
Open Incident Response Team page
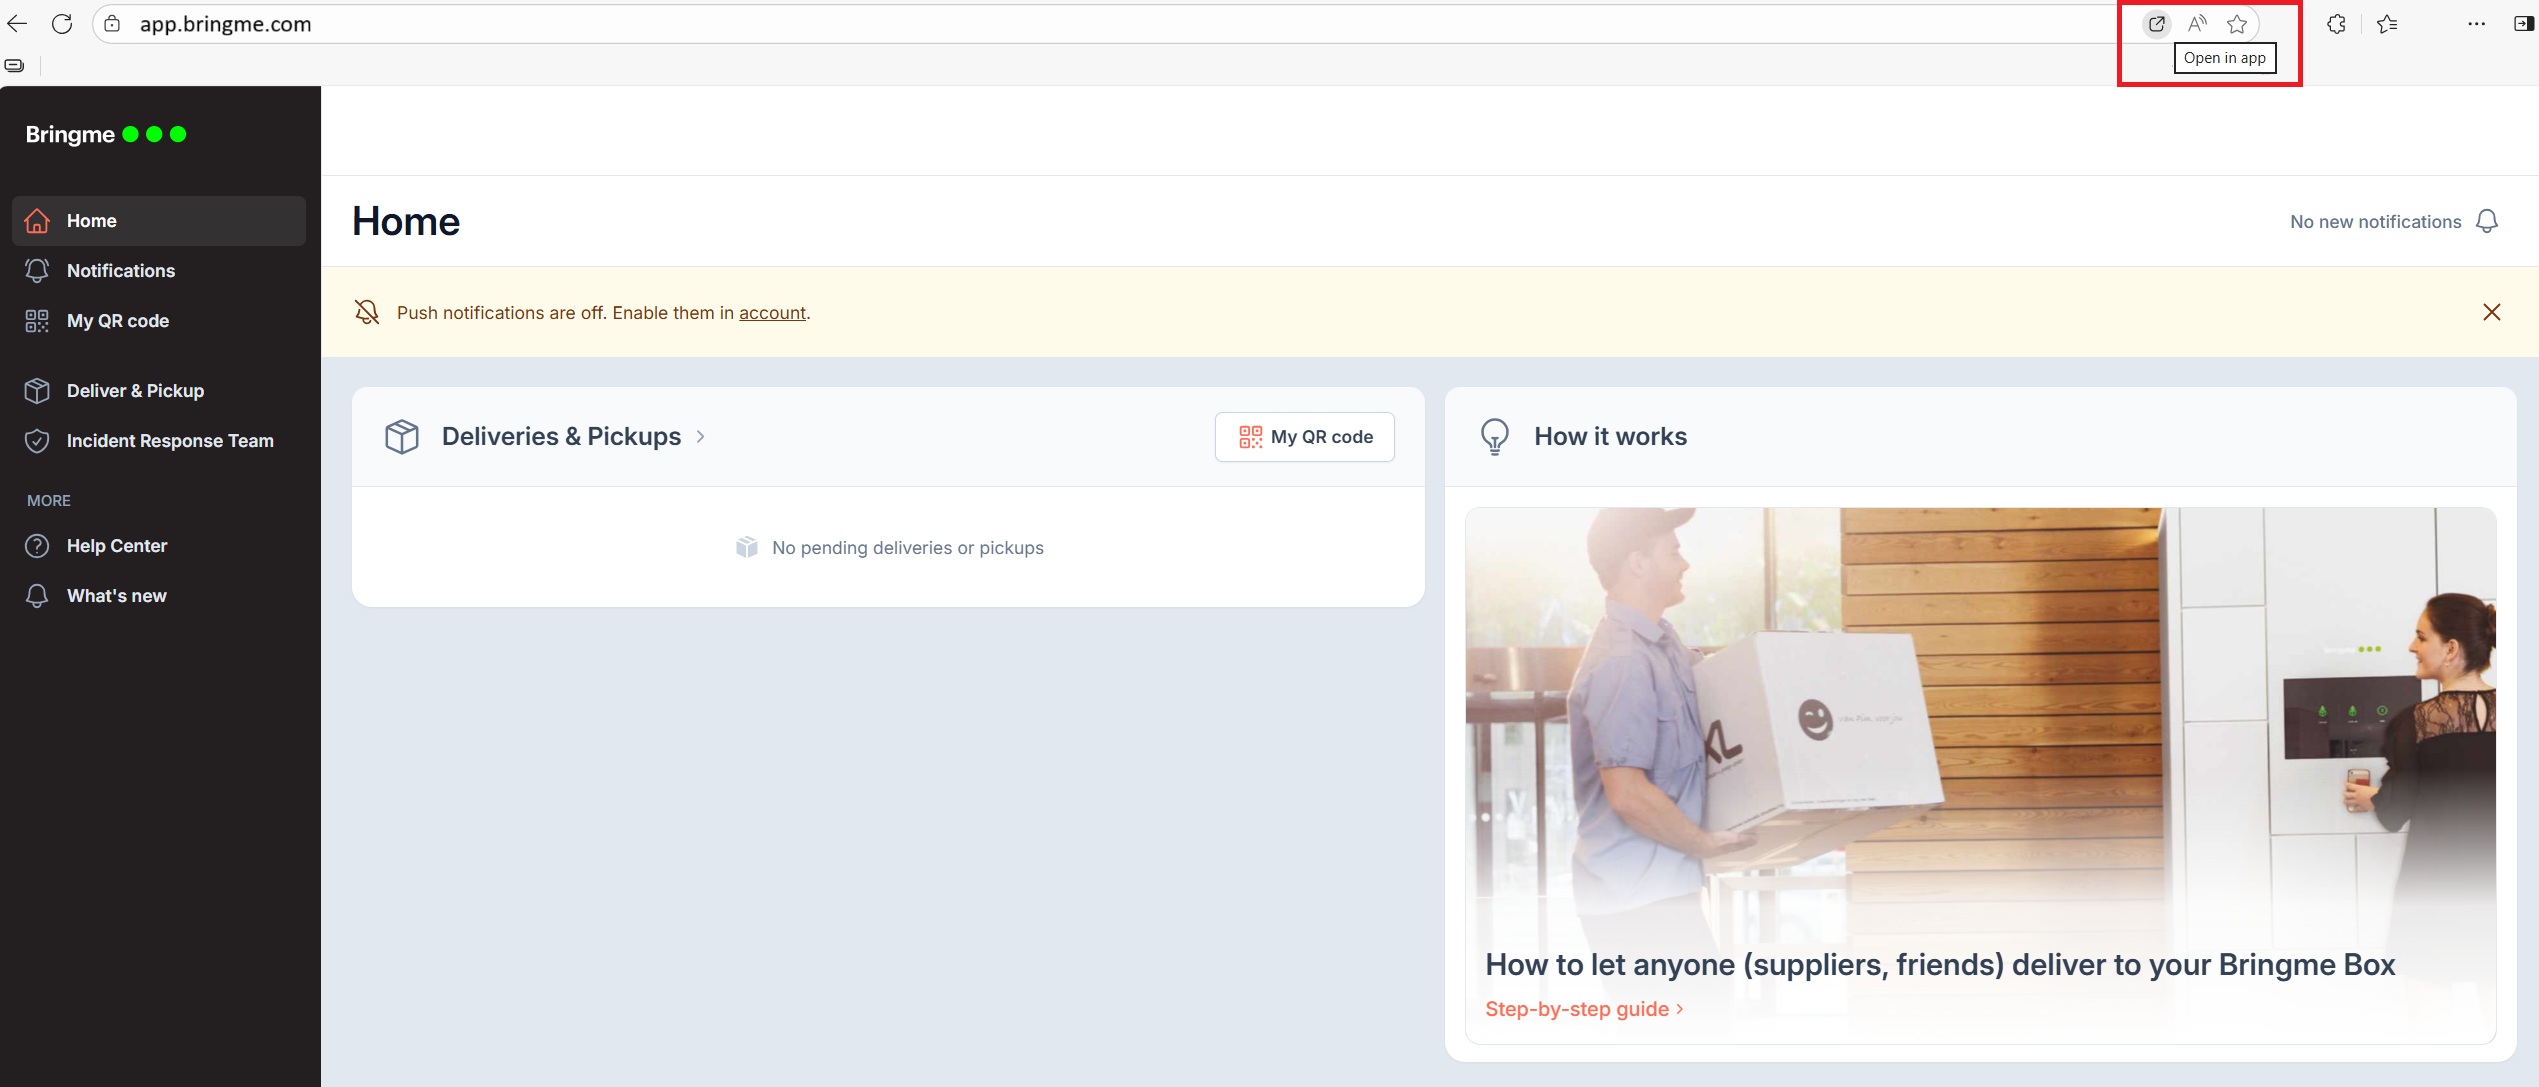coord(169,441)
